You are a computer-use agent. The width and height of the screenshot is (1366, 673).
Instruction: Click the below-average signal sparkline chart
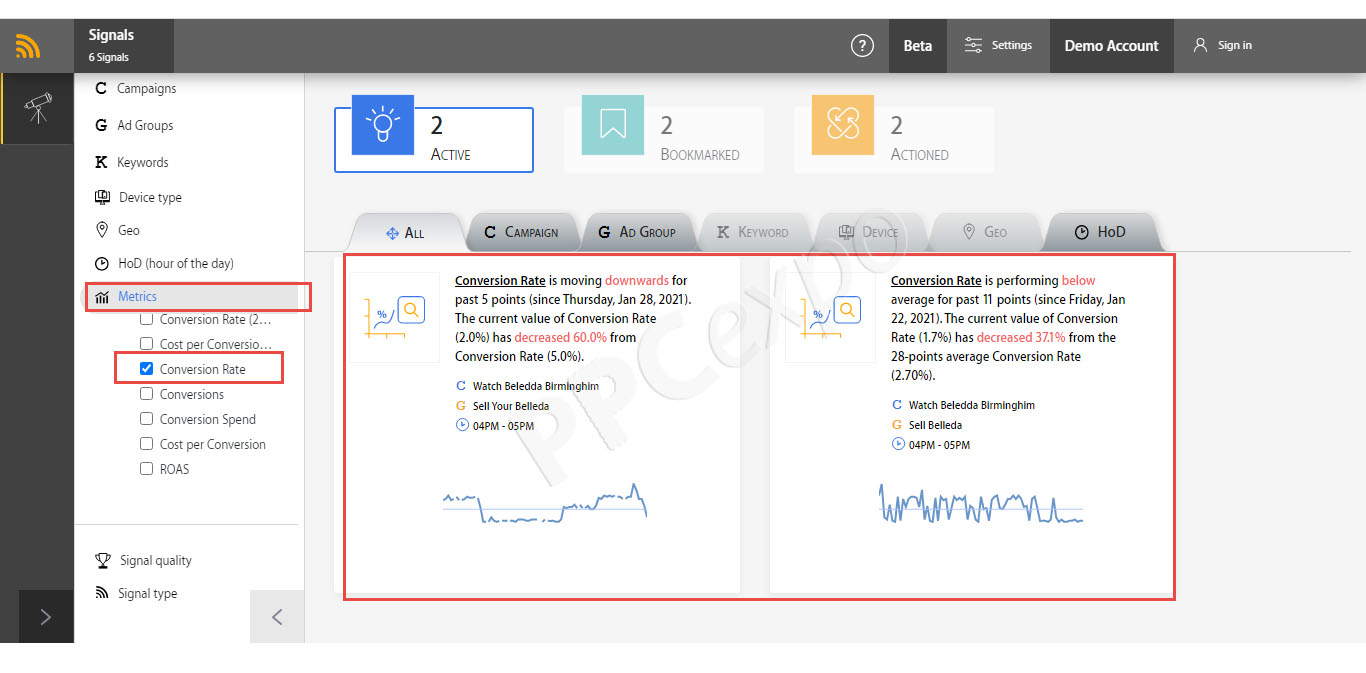(x=981, y=503)
